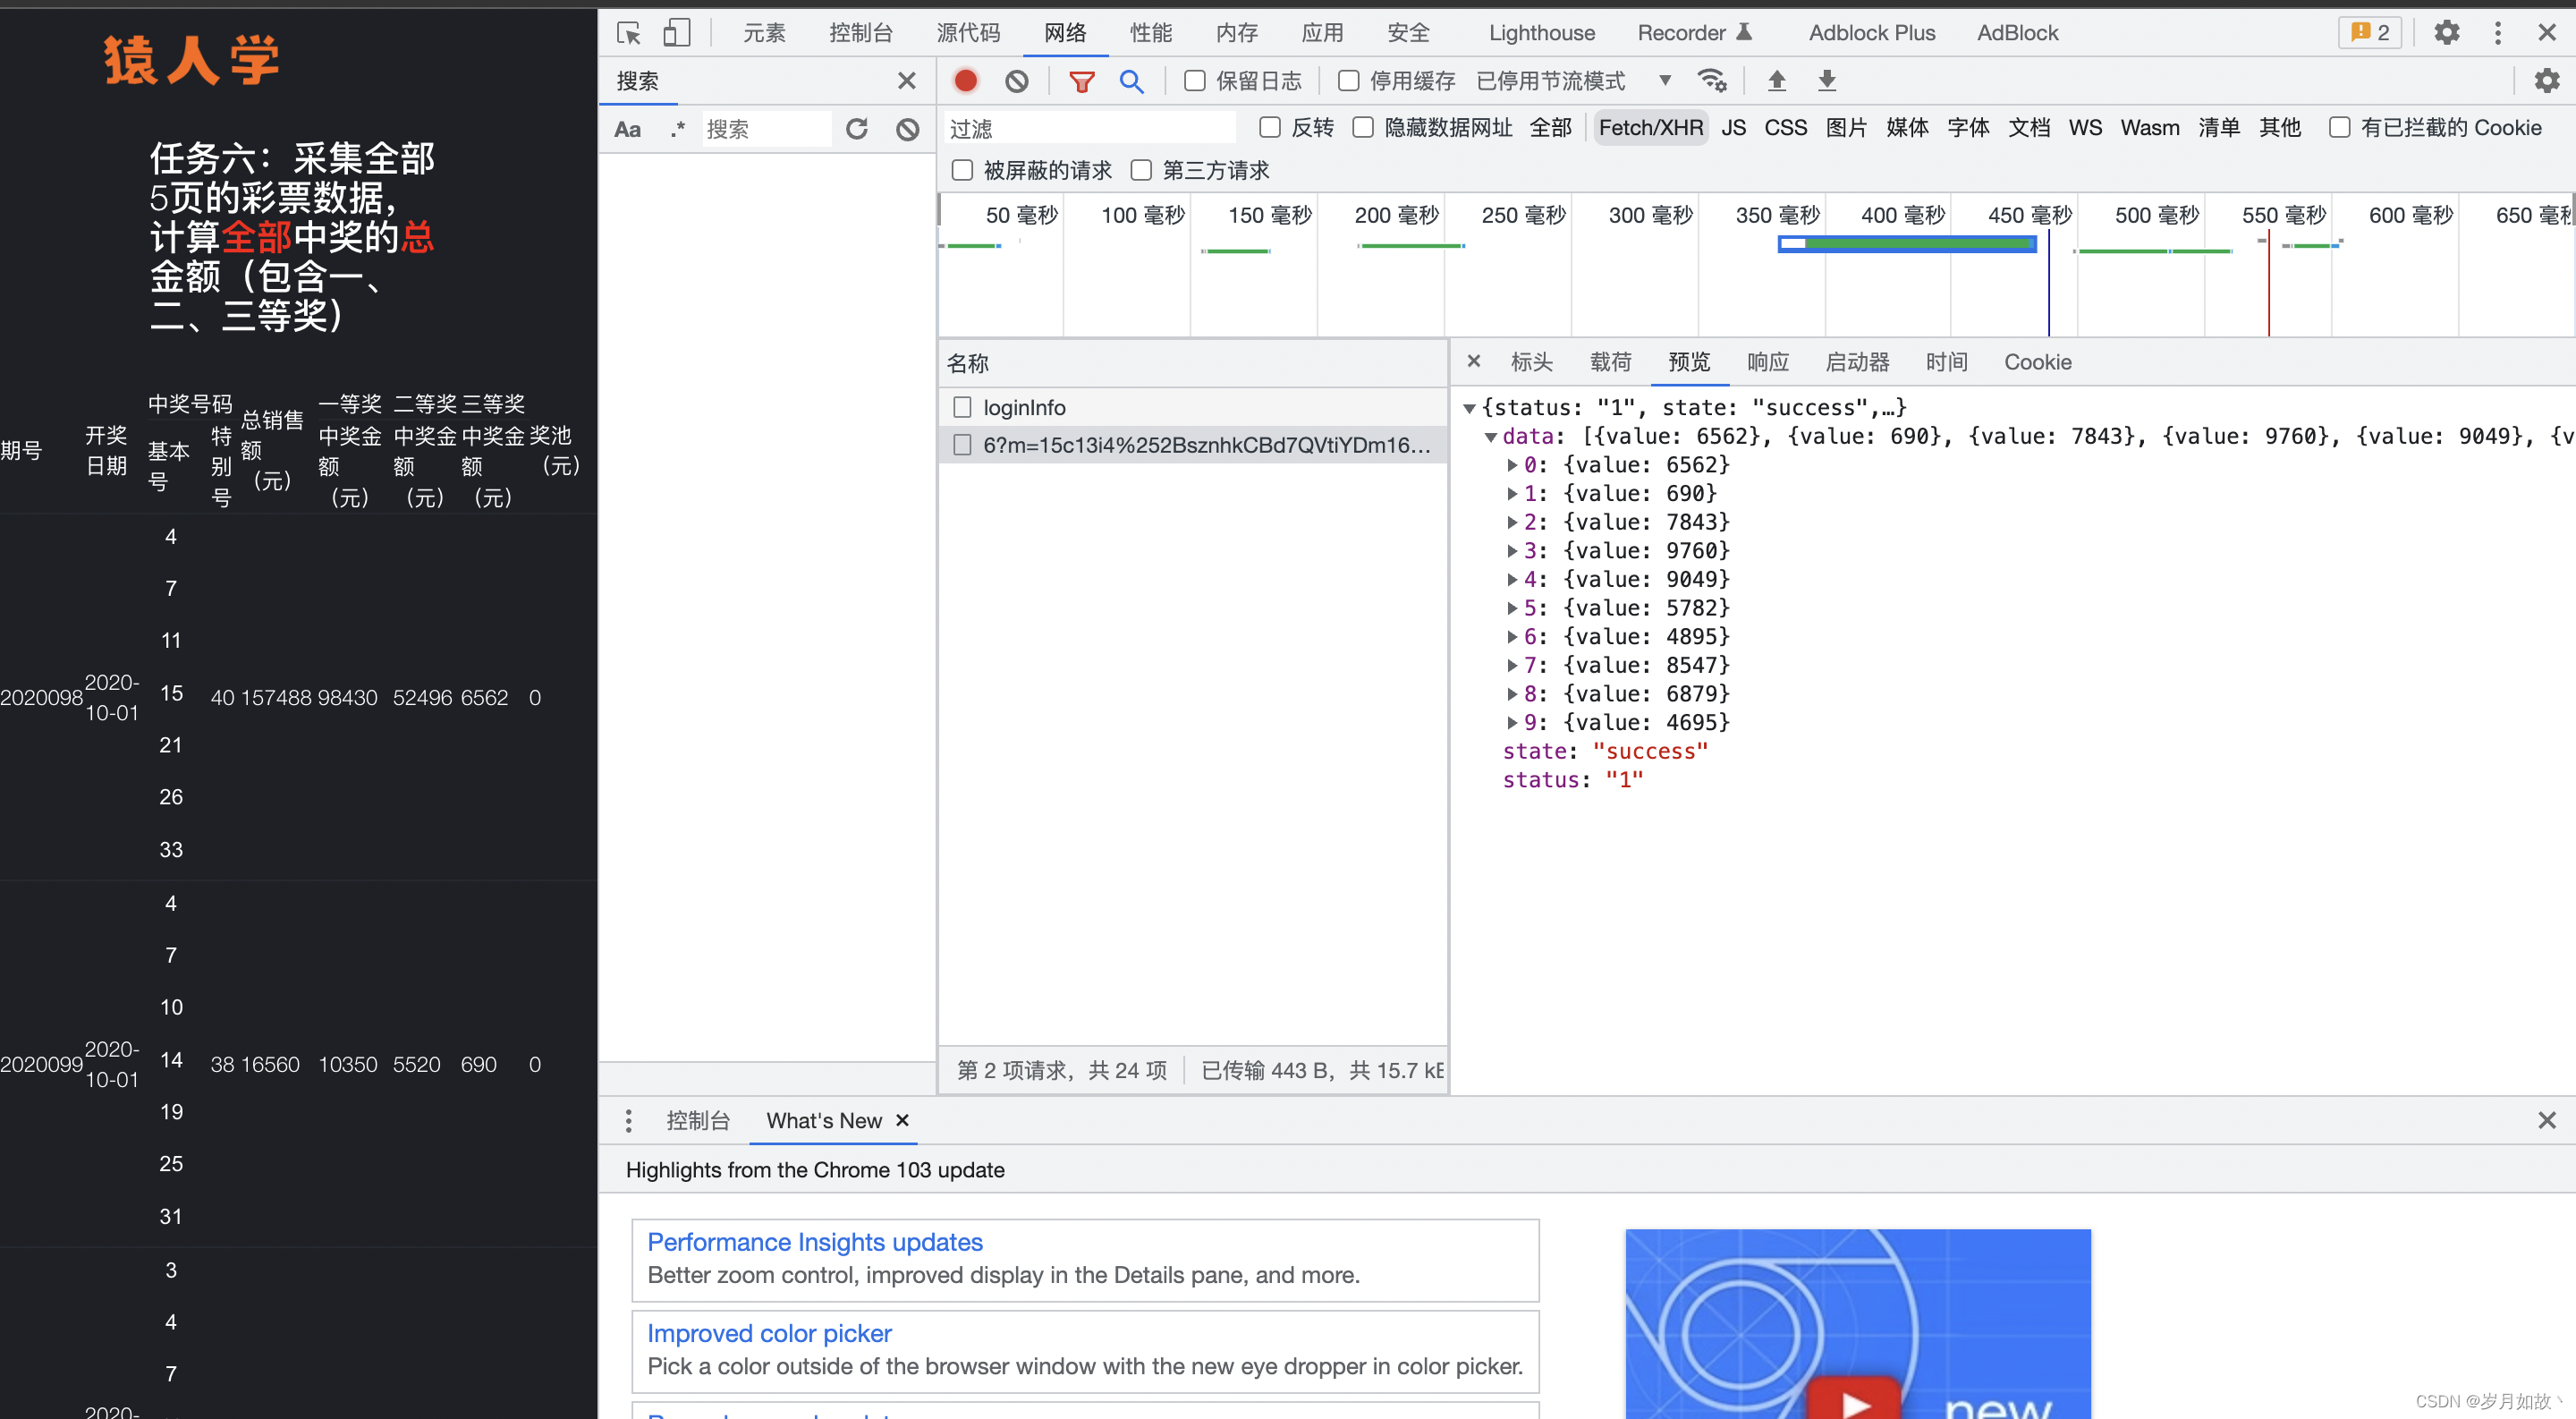
Task: Click the export HAR download arrow icon
Action: 1826,81
